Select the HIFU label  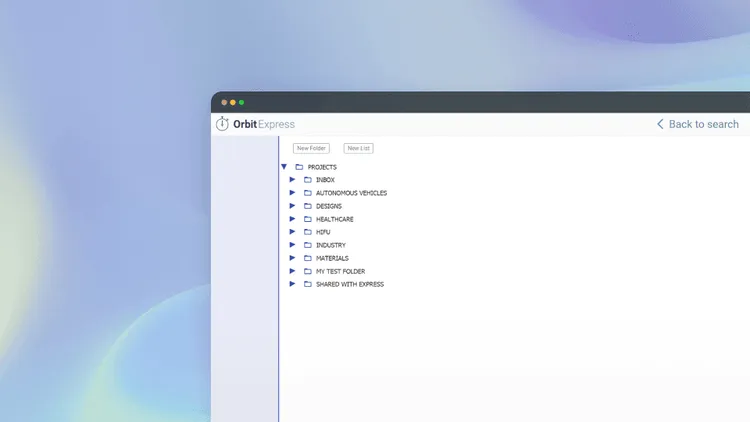323,232
